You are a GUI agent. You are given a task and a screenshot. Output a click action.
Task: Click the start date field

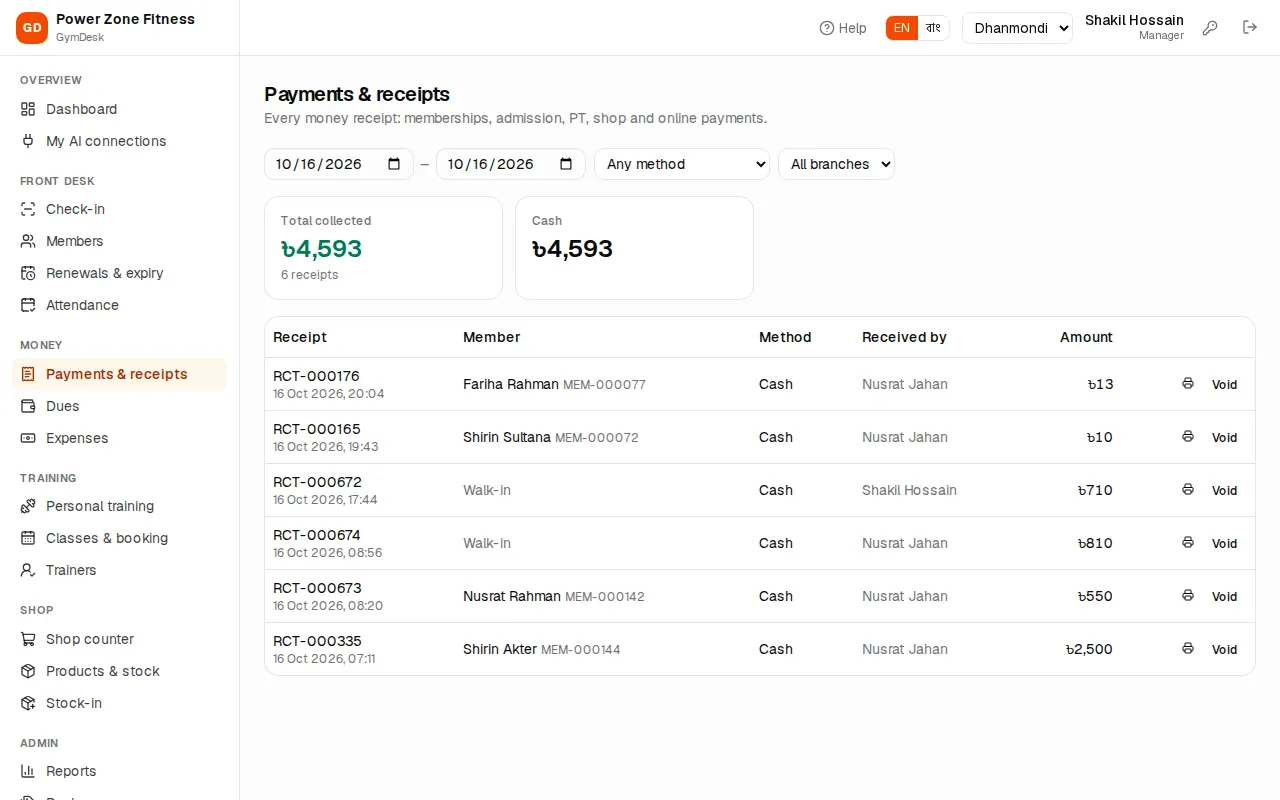pyautogui.click(x=339, y=164)
